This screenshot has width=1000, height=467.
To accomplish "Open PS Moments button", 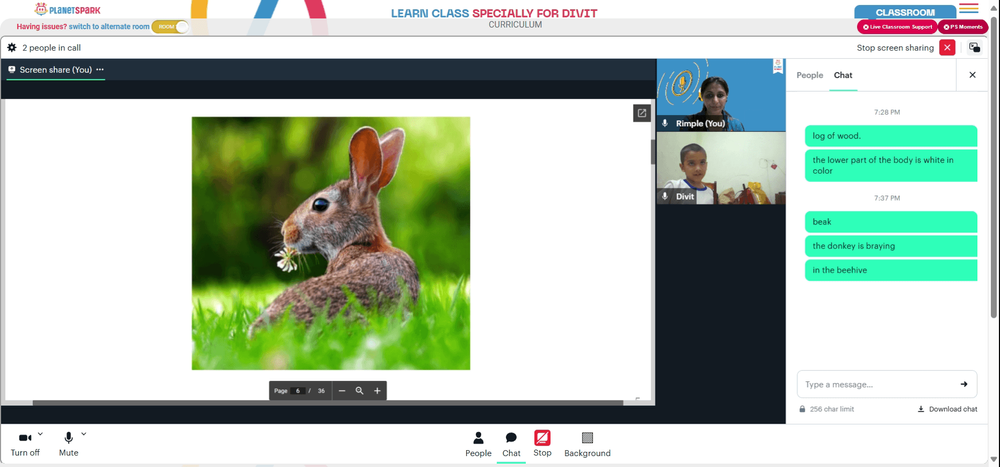I will pyautogui.click(x=962, y=27).
